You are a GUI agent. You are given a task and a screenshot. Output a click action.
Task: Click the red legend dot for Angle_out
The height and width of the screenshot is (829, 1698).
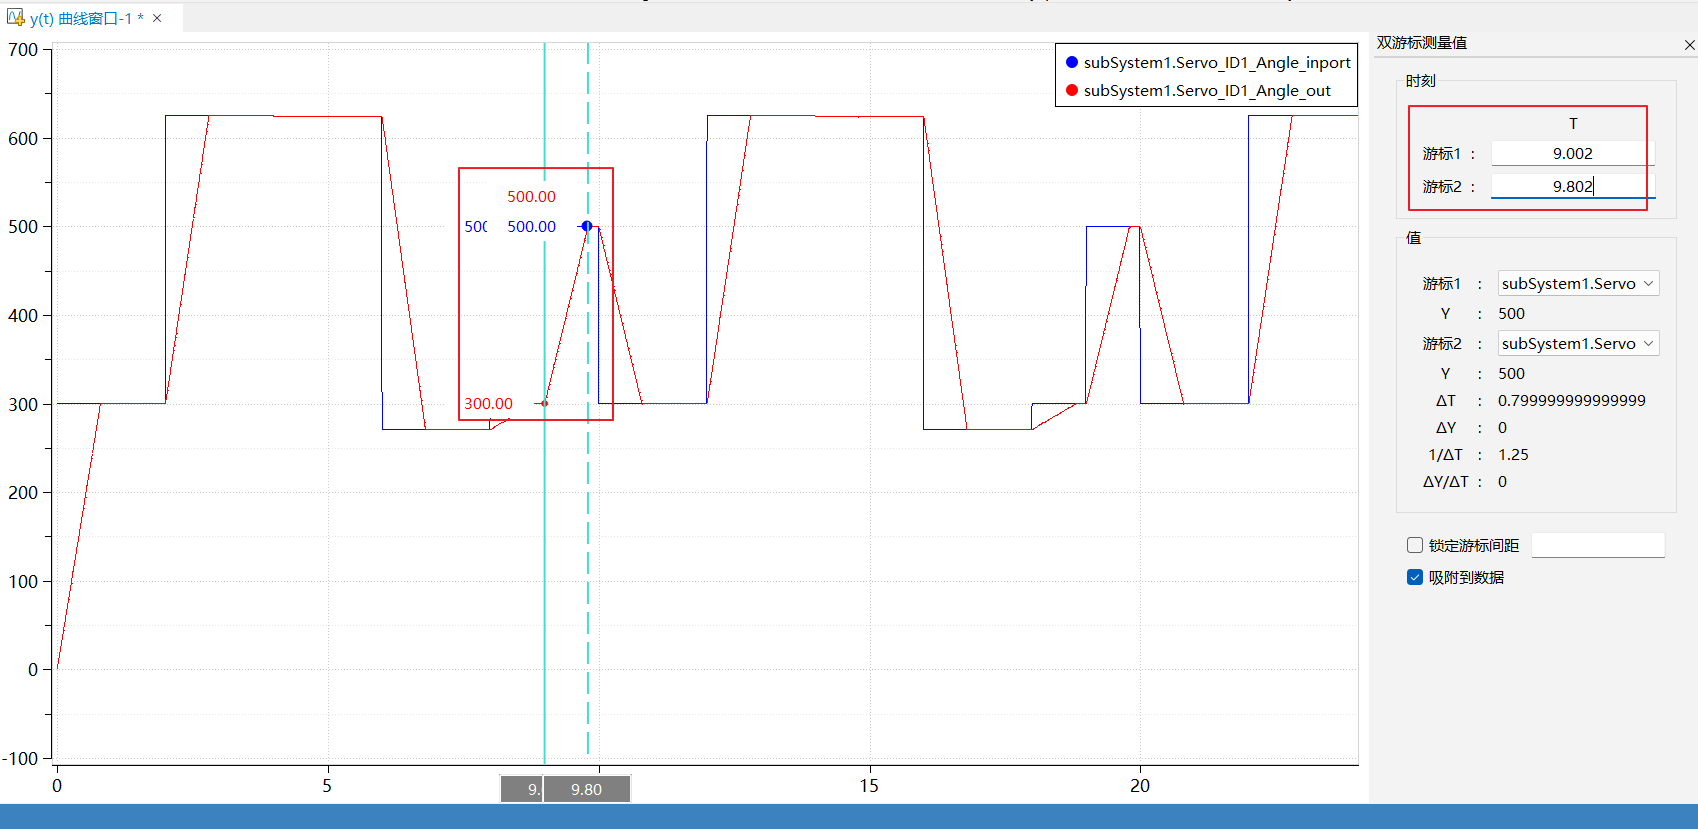[1072, 90]
